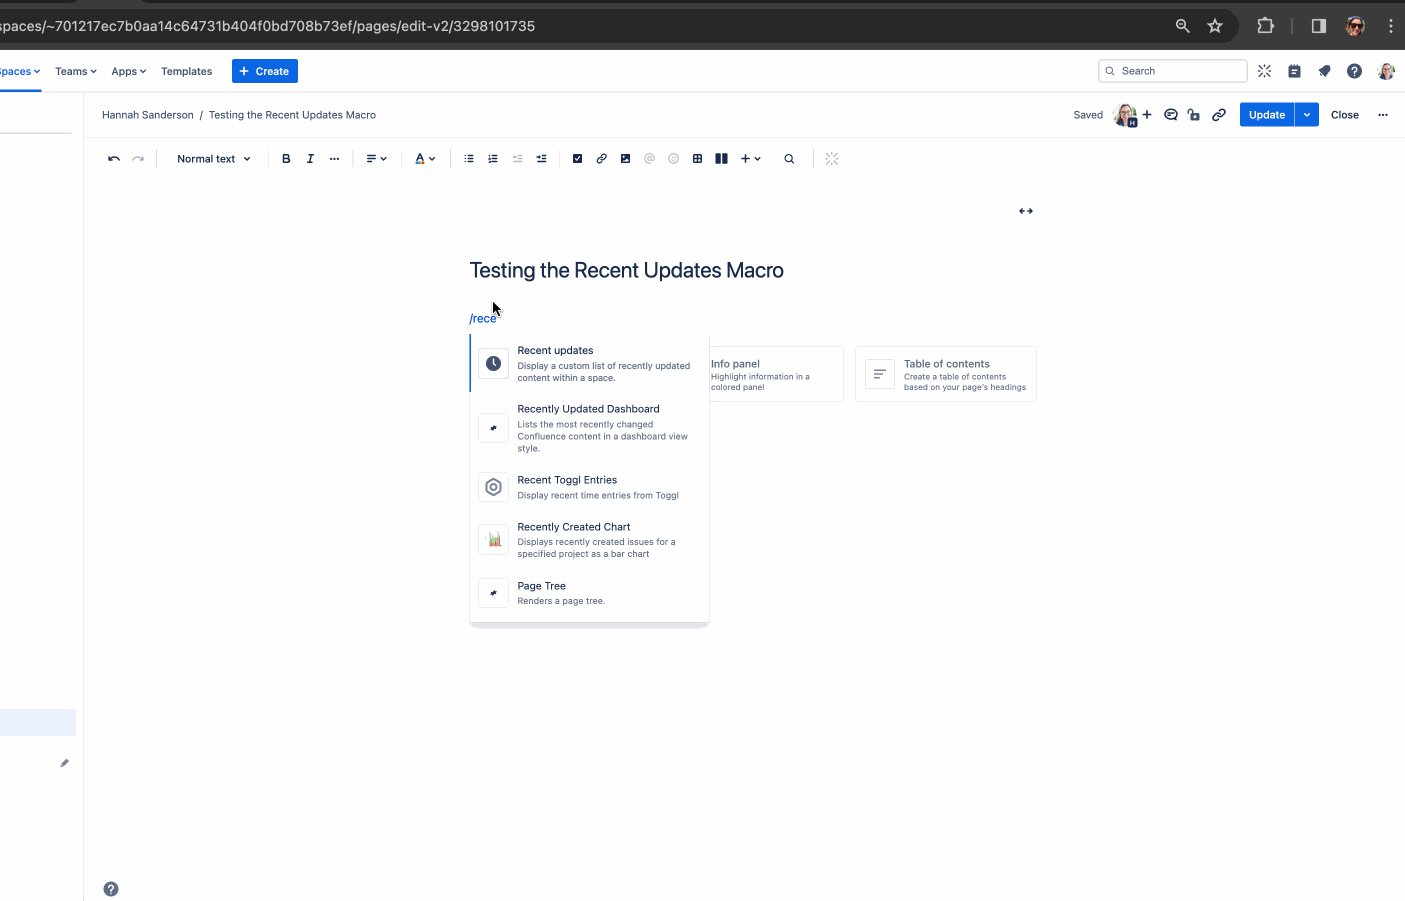This screenshot has width=1405, height=901.
Task: Open insert plus dropdown
Action: click(750, 159)
